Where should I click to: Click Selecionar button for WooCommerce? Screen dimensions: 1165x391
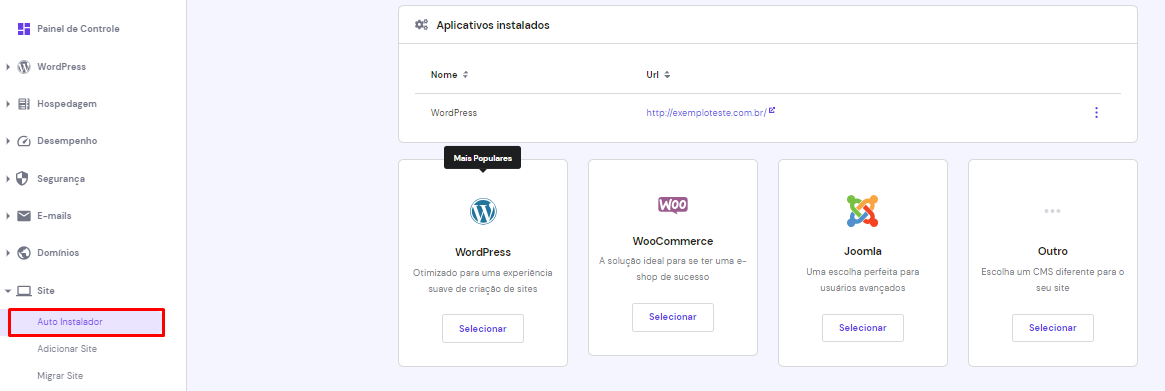click(x=672, y=317)
